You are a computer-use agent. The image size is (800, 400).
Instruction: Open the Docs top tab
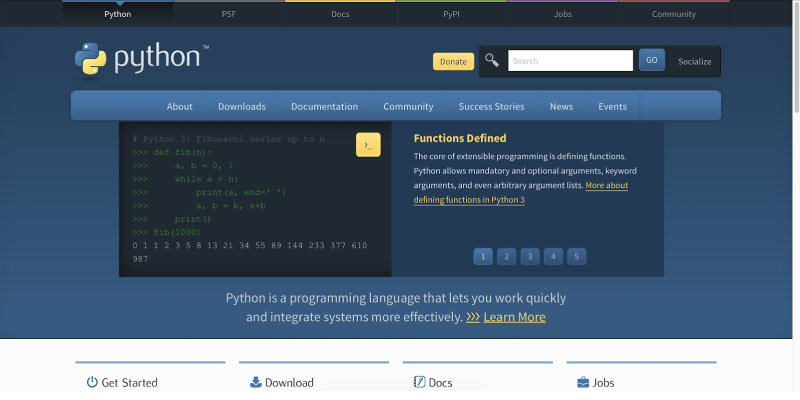(x=340, y=14)
